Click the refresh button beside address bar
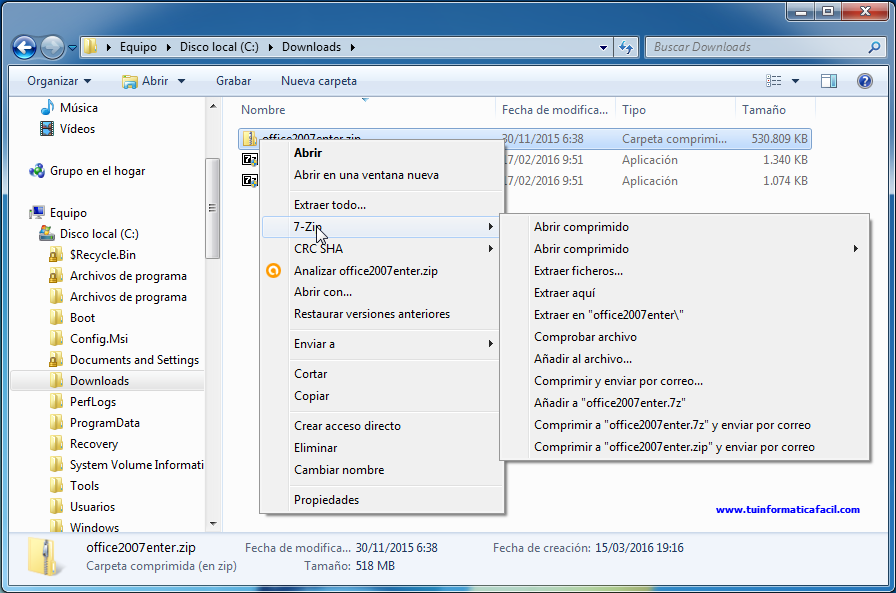 [626, 47]
